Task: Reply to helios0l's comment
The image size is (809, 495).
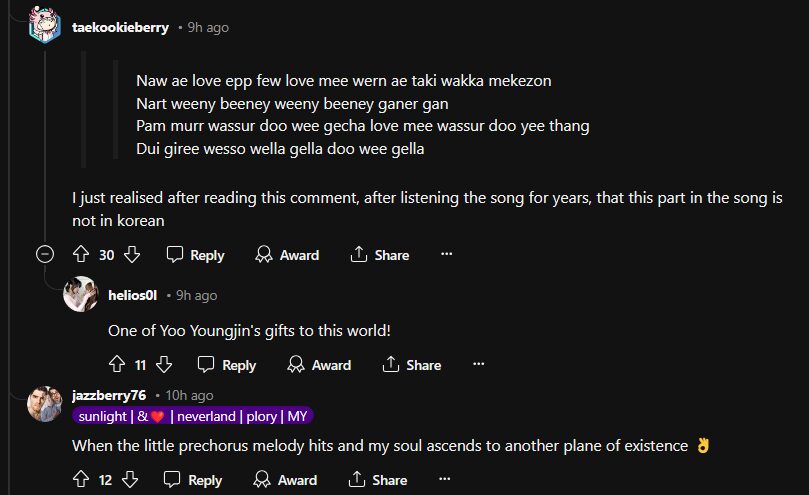Action: pyautogui.click(x=227, y=365)
